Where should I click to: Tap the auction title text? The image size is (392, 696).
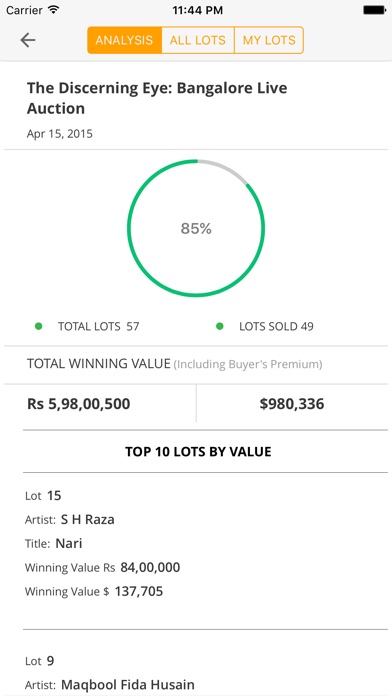click(157, 98)
